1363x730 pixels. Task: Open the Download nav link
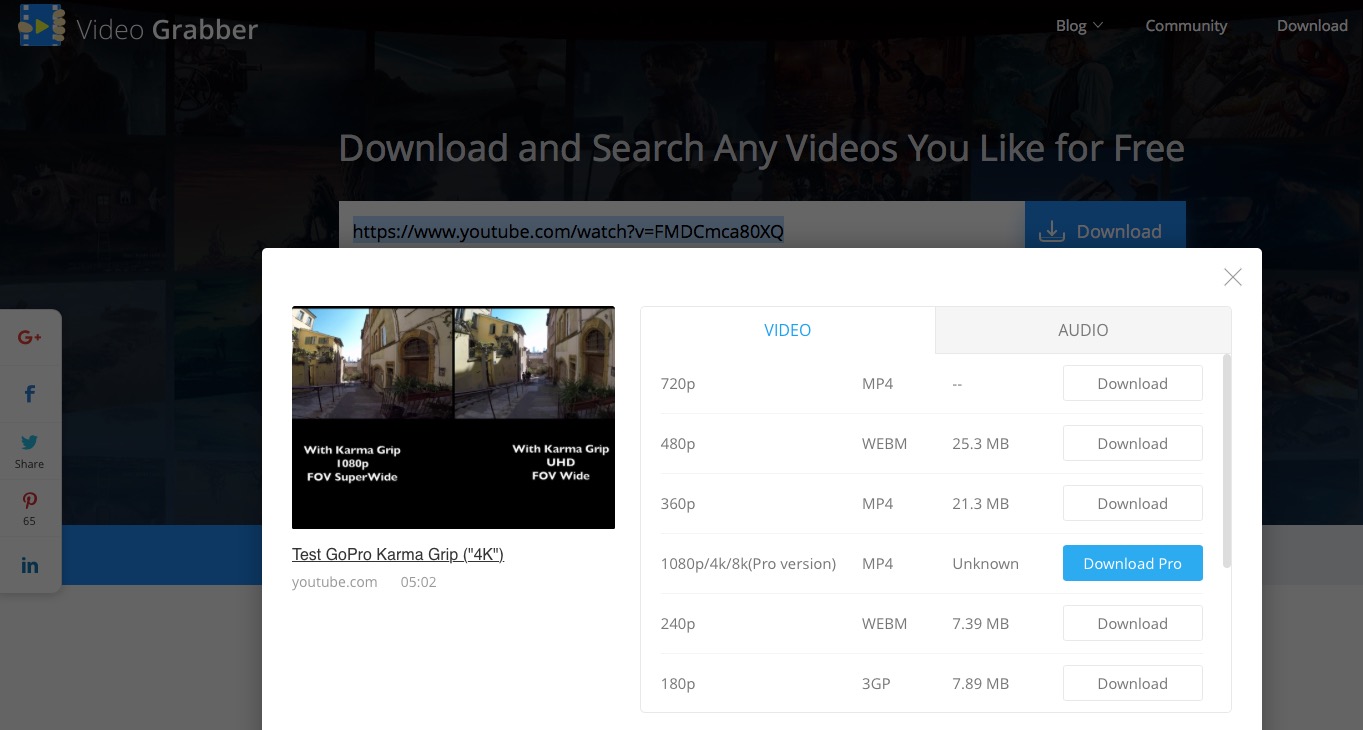1312,26
